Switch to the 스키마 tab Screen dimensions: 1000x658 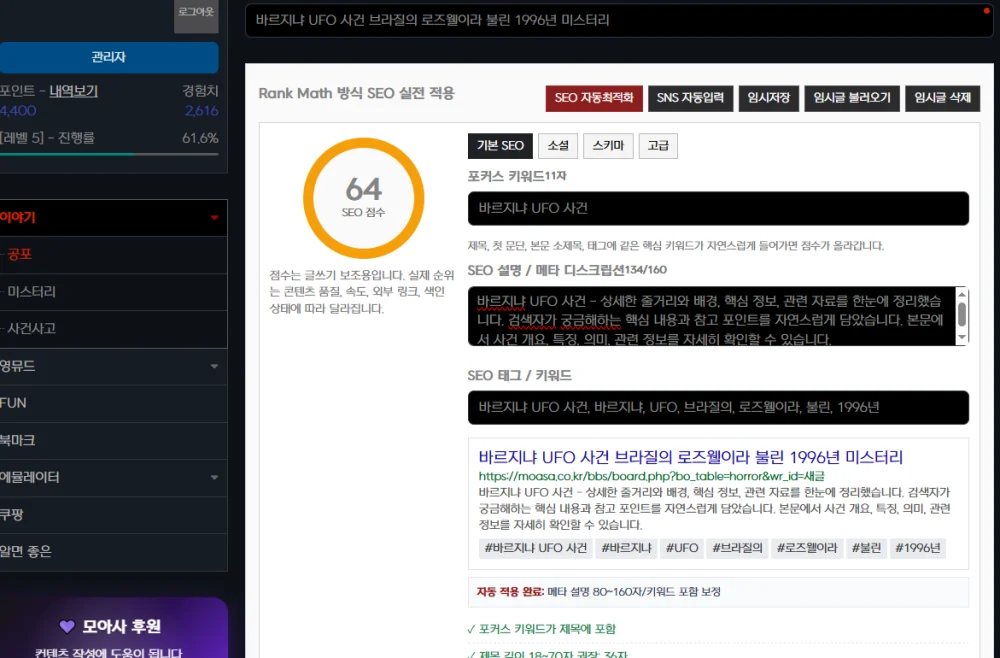[x=608, y=146]
